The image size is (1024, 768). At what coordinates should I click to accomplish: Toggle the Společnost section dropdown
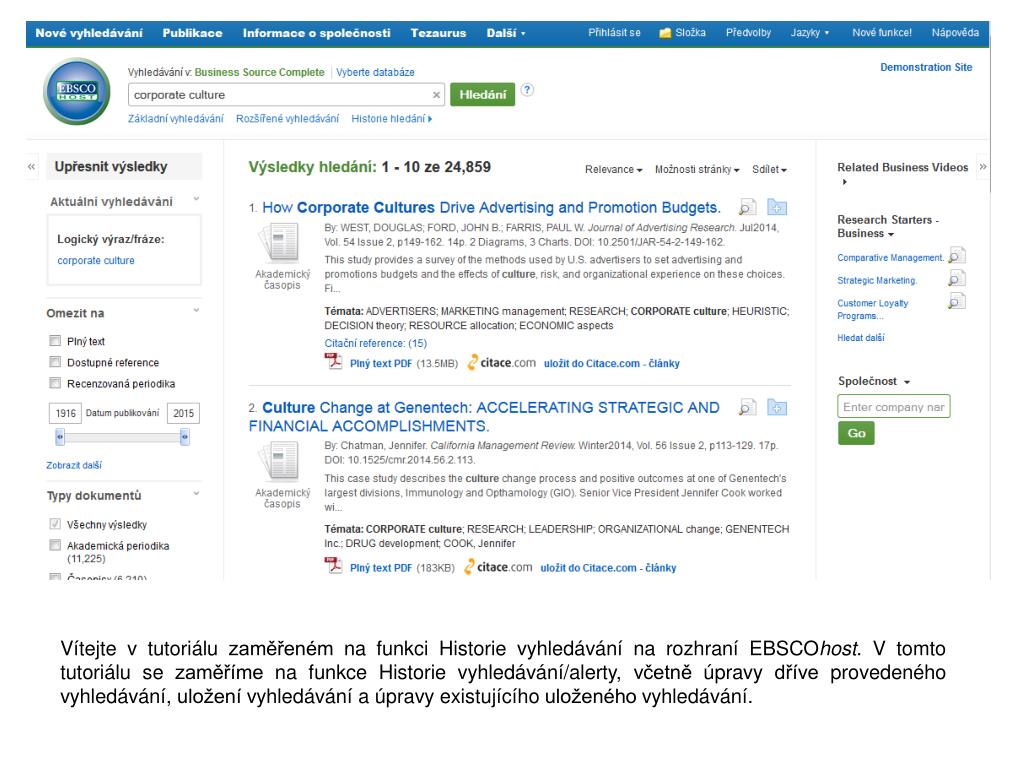(874, 381)
